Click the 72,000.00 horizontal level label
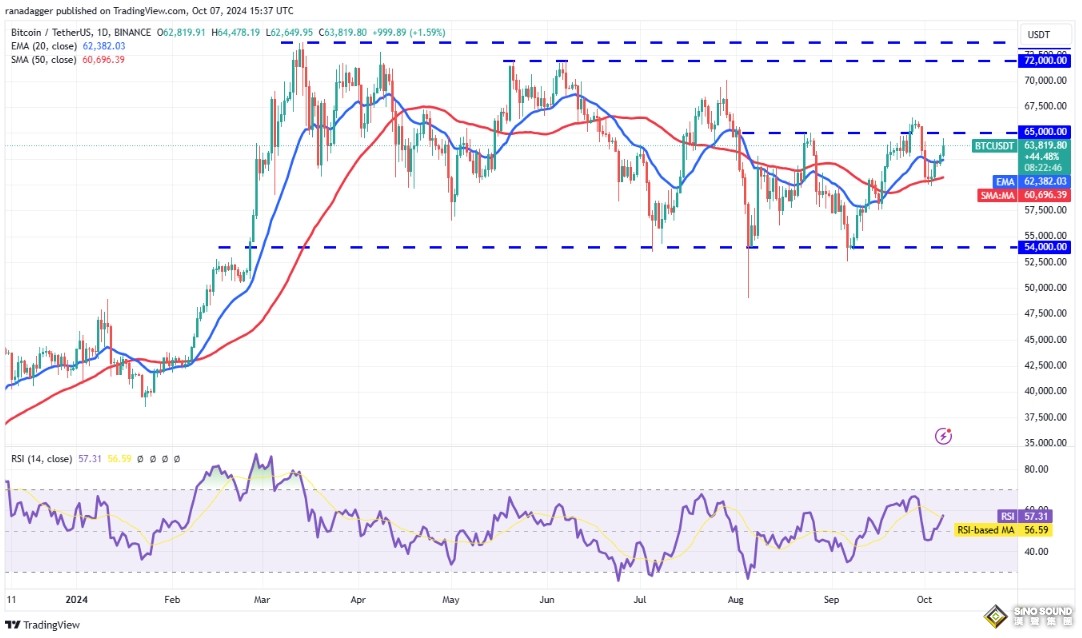1082x638 pixels. coord(1046,61)
